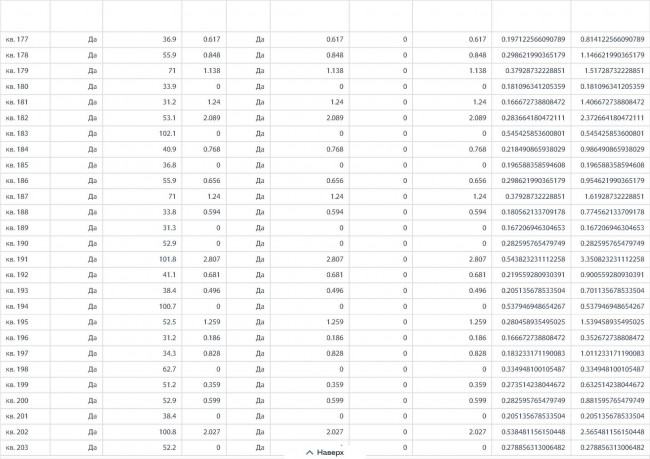Screen dimensions: 650x459
Task: Click the value 0.814122566090789 in row кв. 177
Action: pyautogui.click(x=612, y=39)
